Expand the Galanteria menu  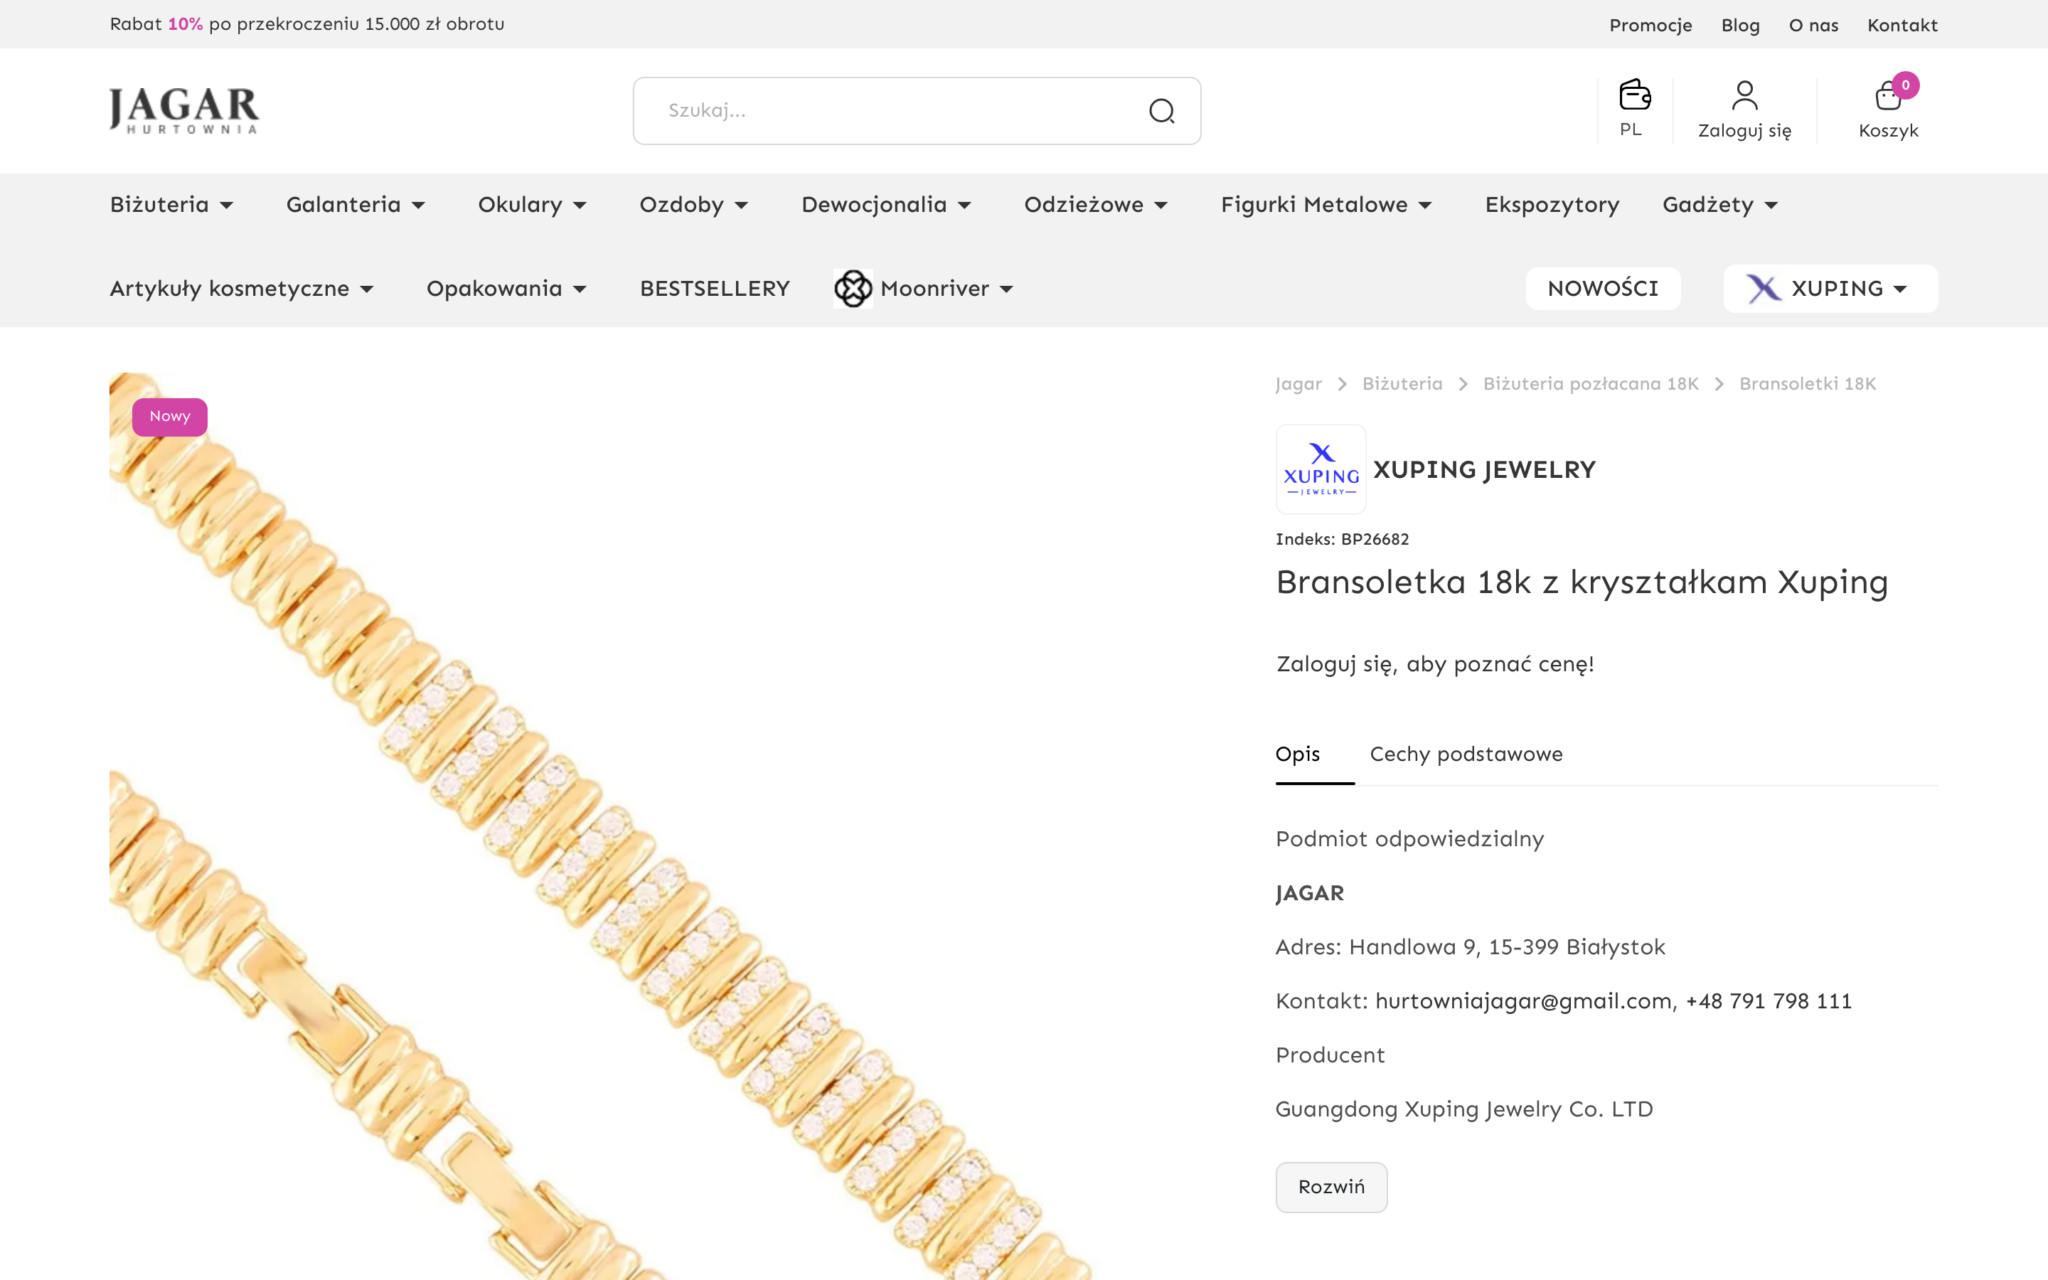pos(355,205)
